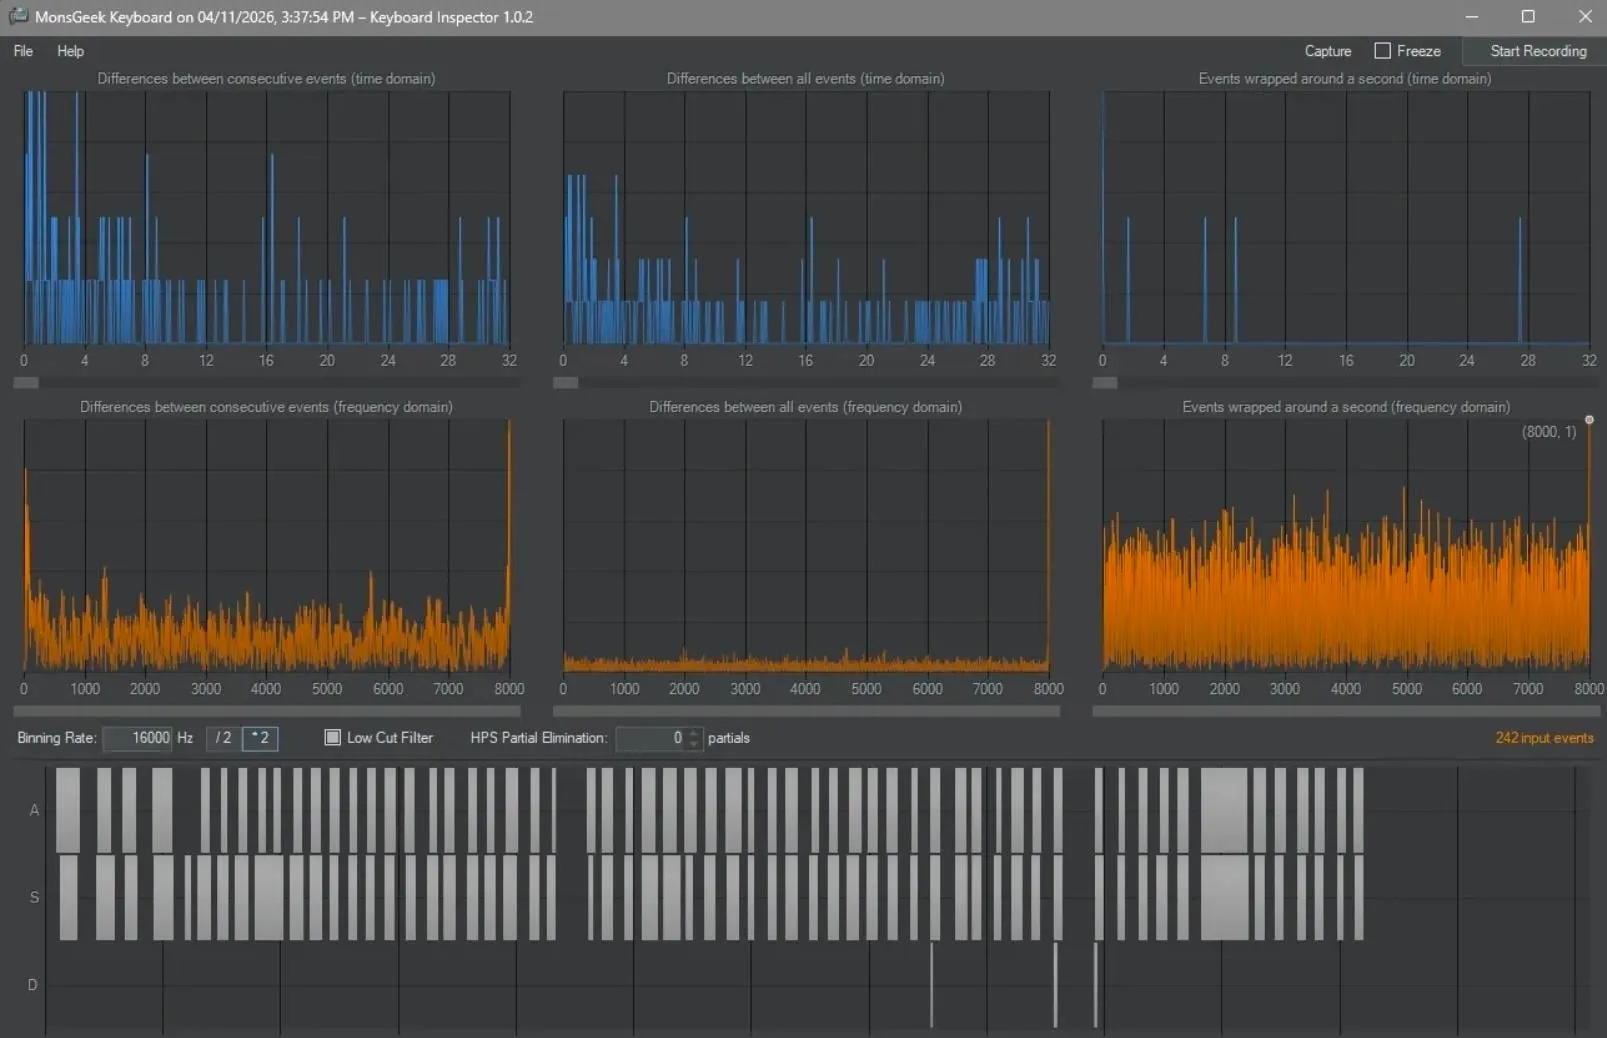This screenshot has height=1038, width=1607.
Task: Enable the Freeze checkbox
Action: click(x=1383, y=51)
